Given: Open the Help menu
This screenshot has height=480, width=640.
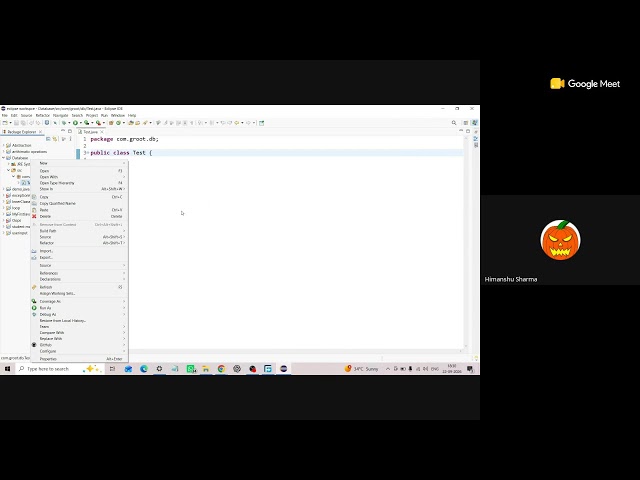Looking at the screenshot, I should [132, 116].
